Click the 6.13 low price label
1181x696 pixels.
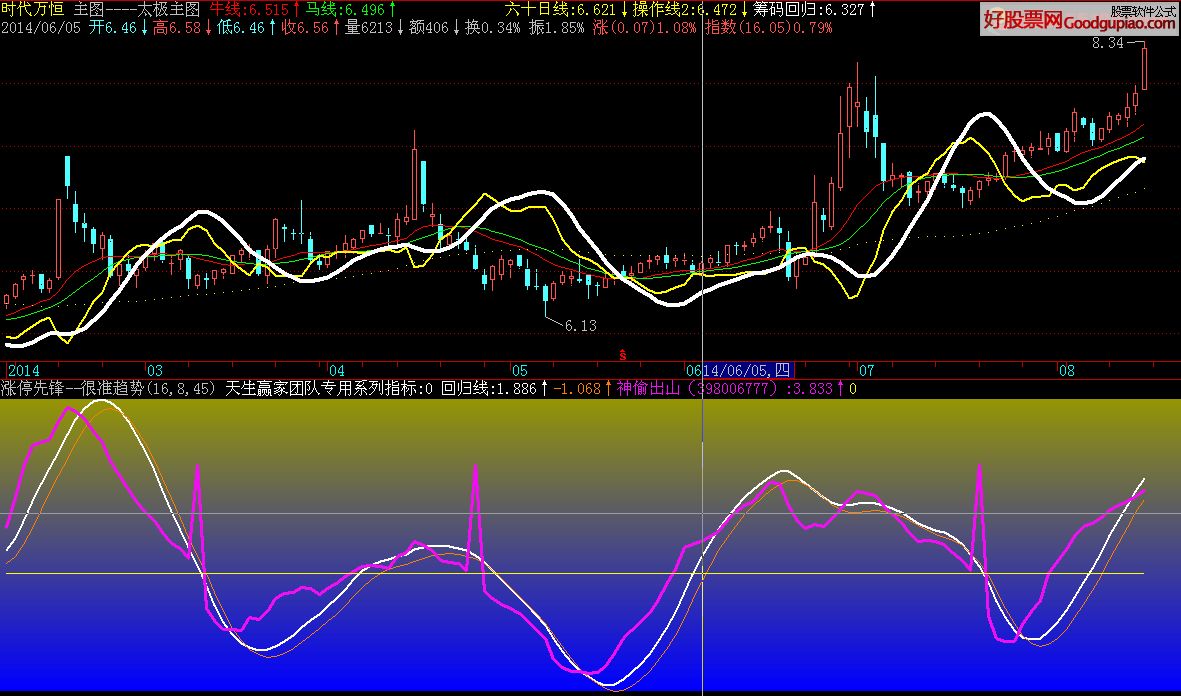[x=580, y=326]
